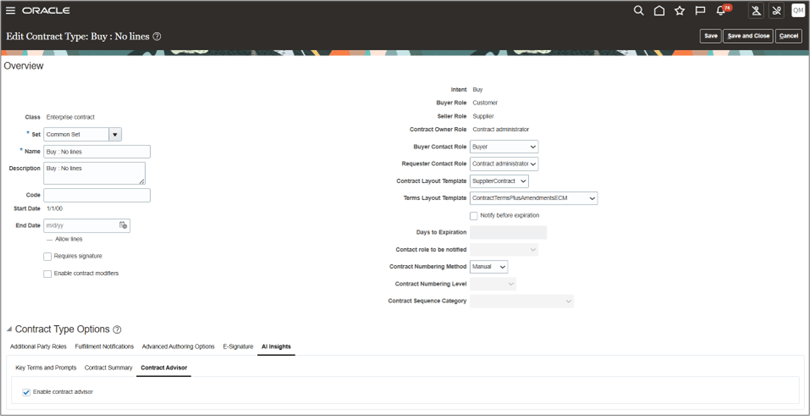Open Terms Layout Template dropdown
810x416 pixels.
(534, 198)
